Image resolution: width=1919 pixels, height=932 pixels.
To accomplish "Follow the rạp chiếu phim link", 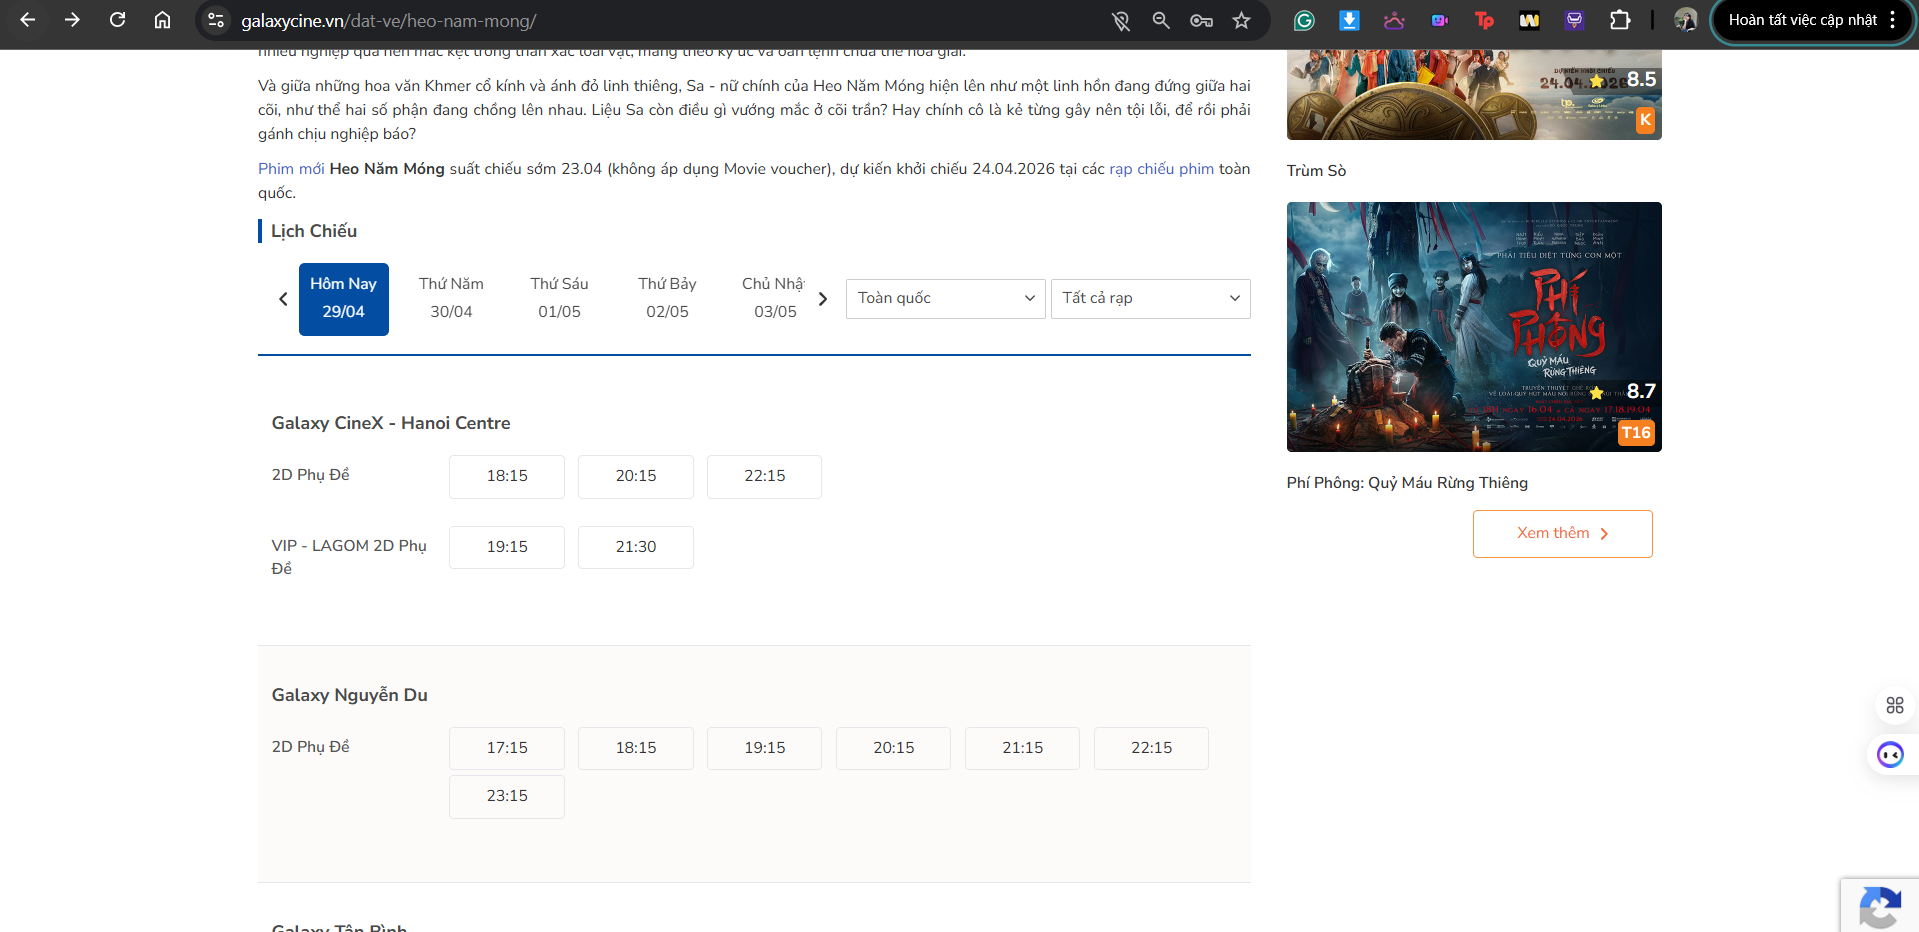I will pos(1161,169).
